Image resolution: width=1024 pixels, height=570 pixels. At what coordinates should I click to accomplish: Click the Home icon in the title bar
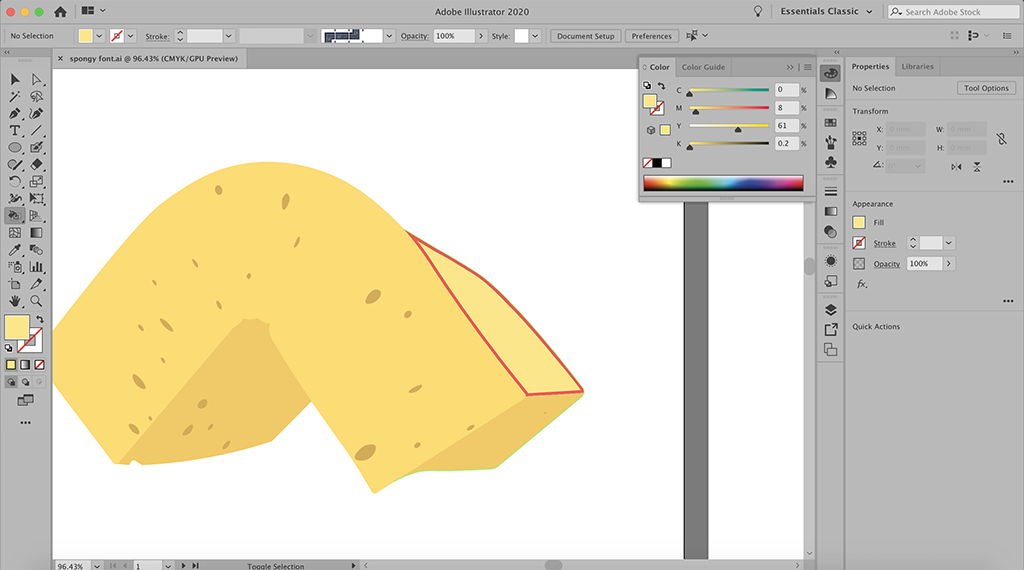tap(60, 12)
